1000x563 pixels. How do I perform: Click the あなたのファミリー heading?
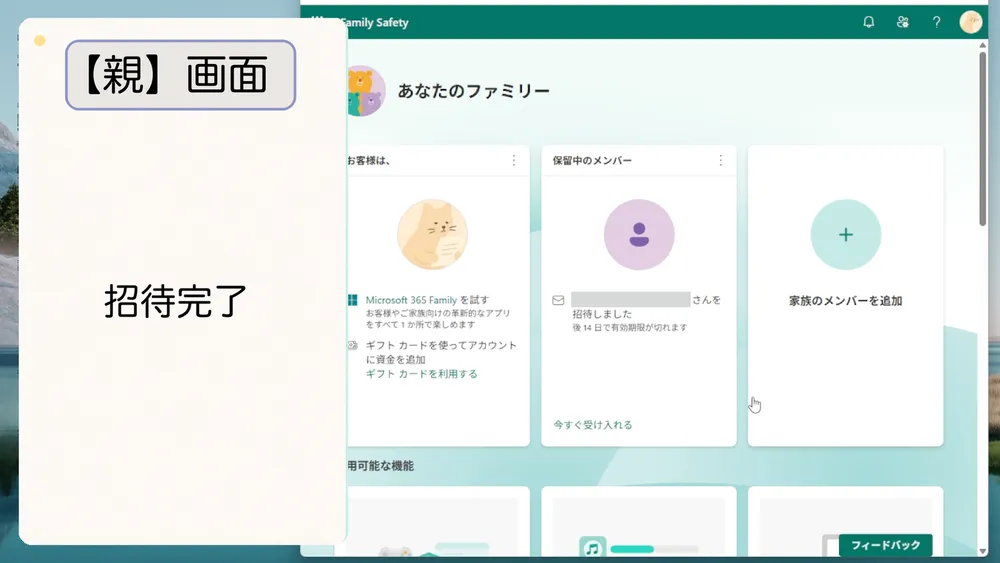click(473, 91)
